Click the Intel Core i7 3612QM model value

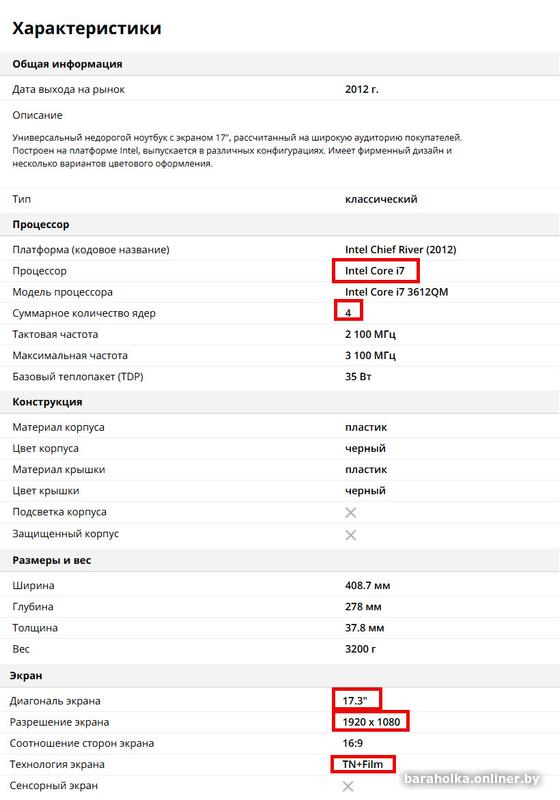click(396, 292)
